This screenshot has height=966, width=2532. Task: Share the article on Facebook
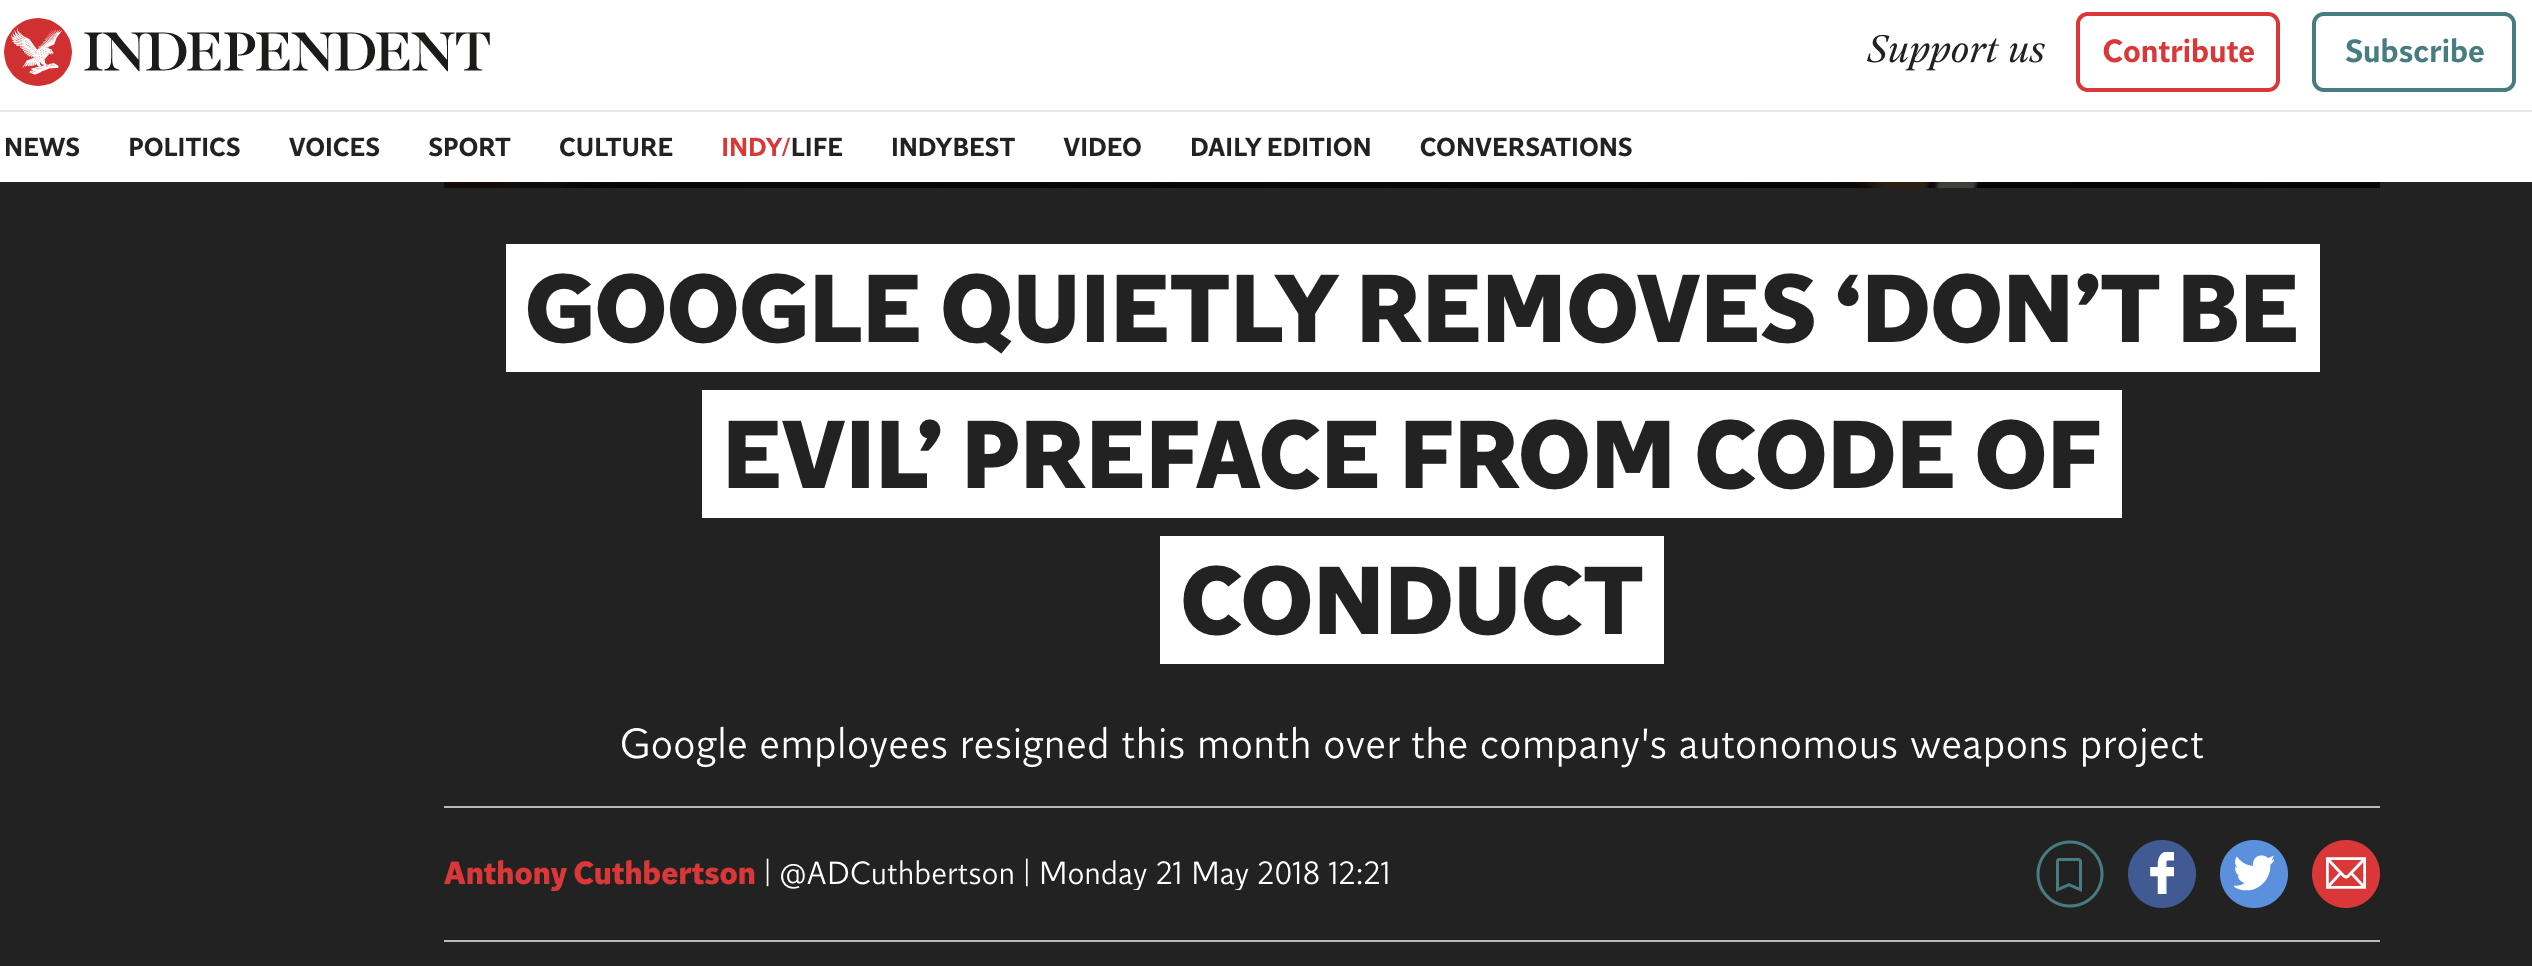click(x=2161, y=874)
